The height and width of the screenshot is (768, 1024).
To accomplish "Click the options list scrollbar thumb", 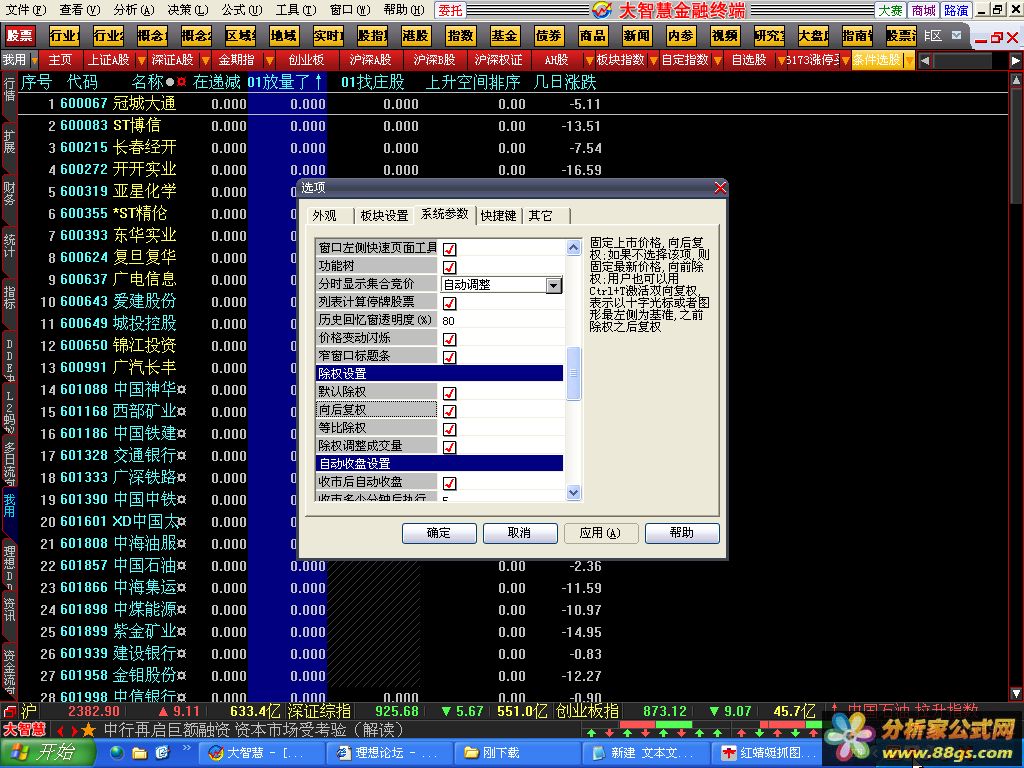I will coord(573,373).
